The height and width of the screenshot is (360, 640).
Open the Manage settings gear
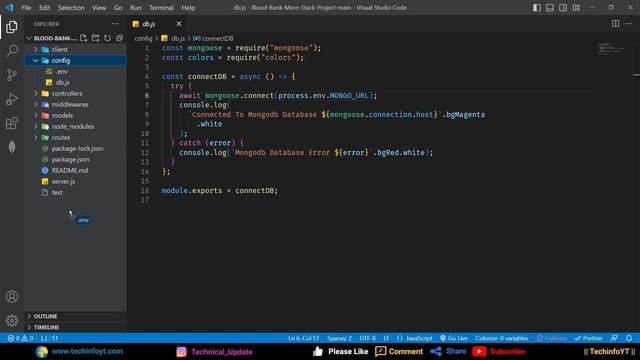[12, 320]
